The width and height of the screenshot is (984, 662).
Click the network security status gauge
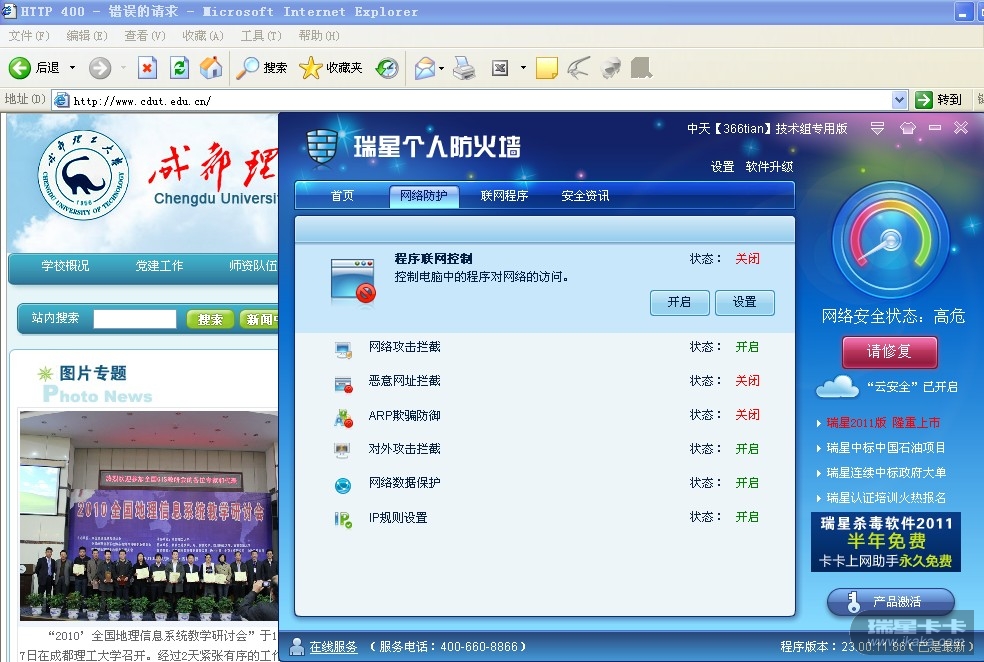890,241
